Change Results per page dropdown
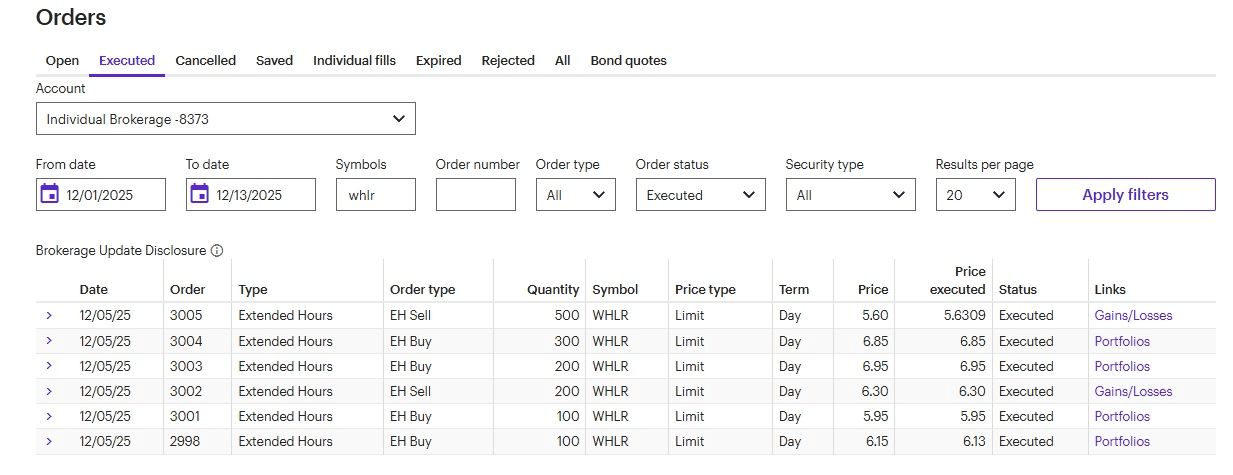1233x475 pixels. click(975, 195)
